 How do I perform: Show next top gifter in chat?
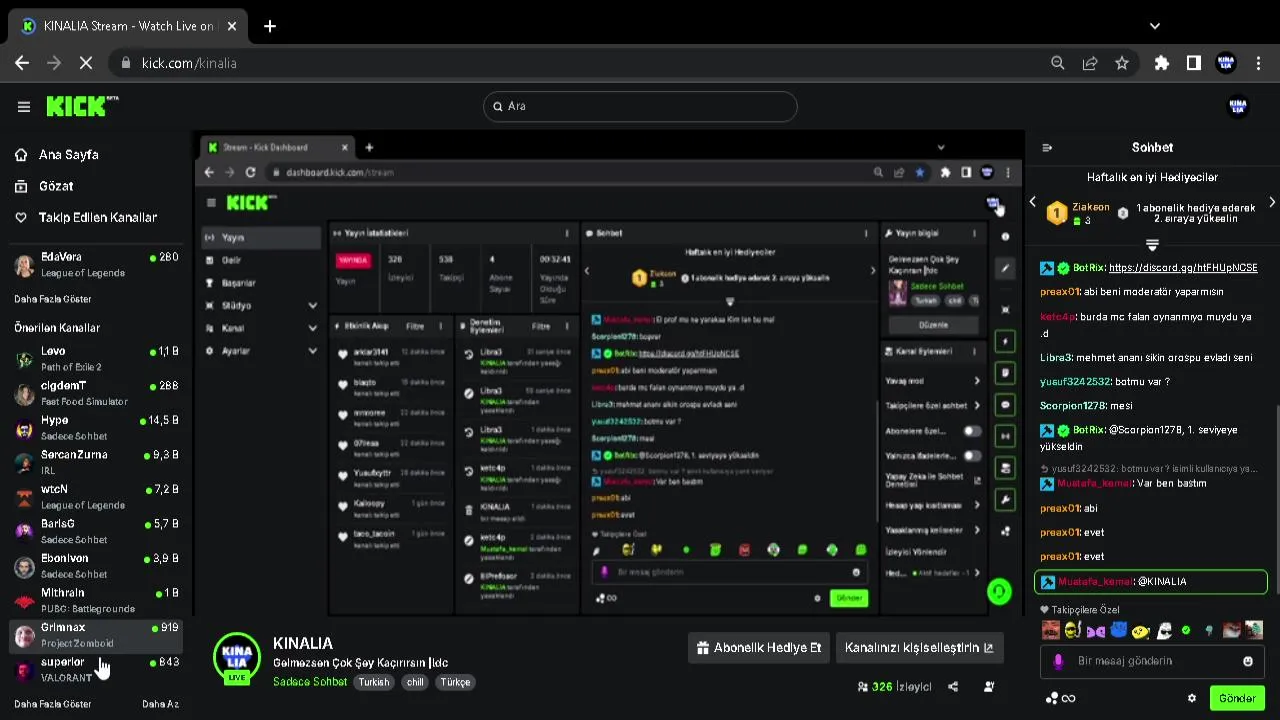(1272, 202)
